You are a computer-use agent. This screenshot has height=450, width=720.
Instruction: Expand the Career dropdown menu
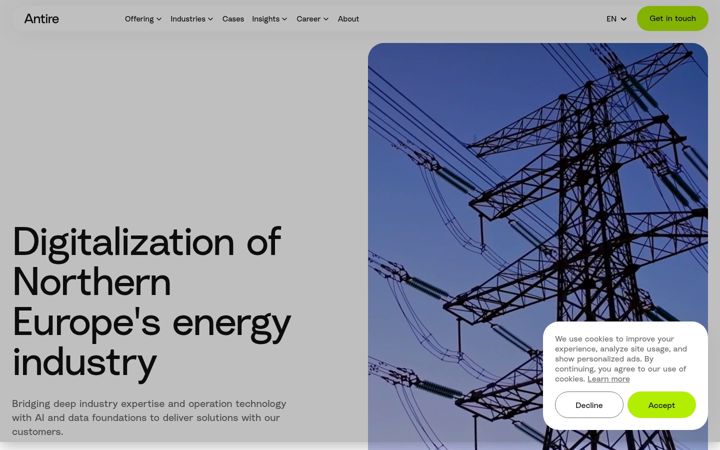tap(312, 19)
